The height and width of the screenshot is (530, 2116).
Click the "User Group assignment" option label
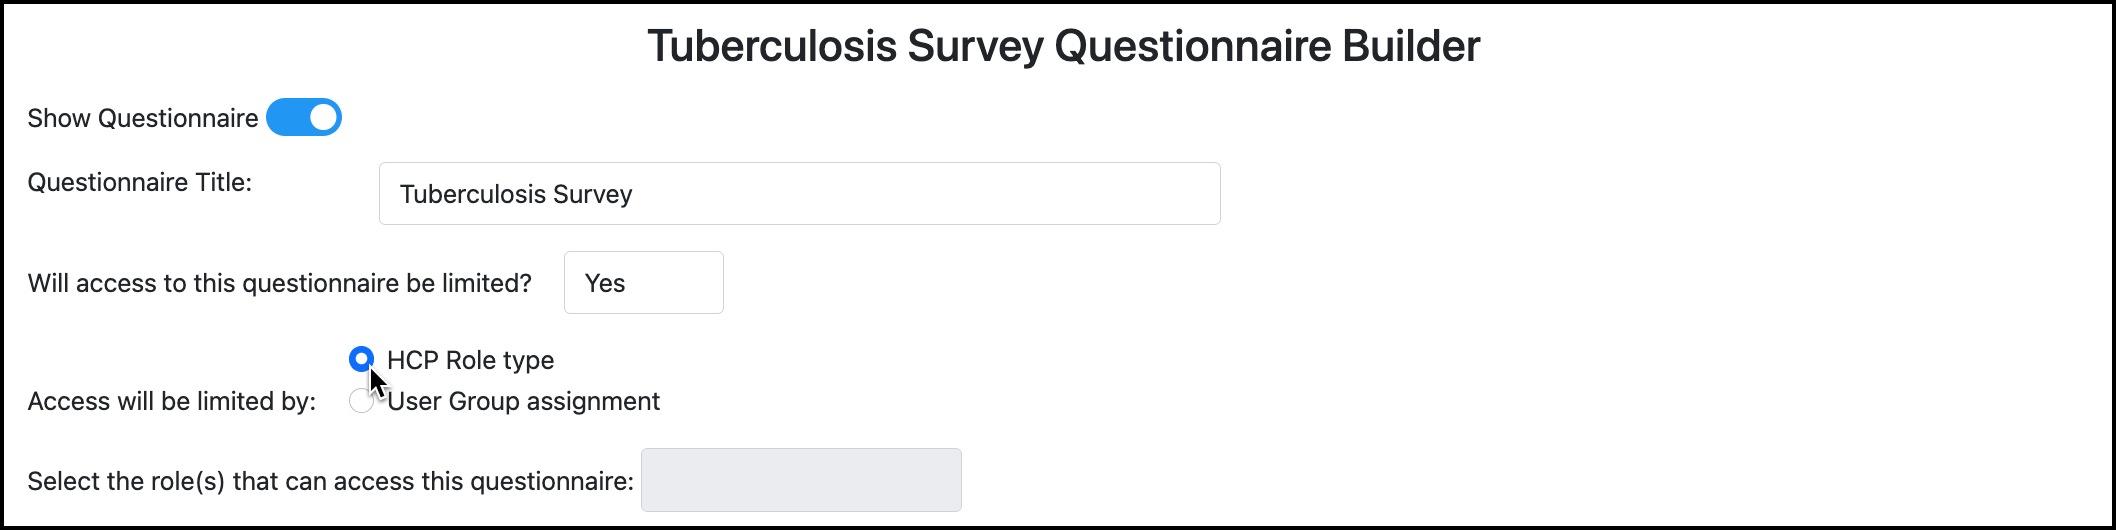tap(524, 401)
